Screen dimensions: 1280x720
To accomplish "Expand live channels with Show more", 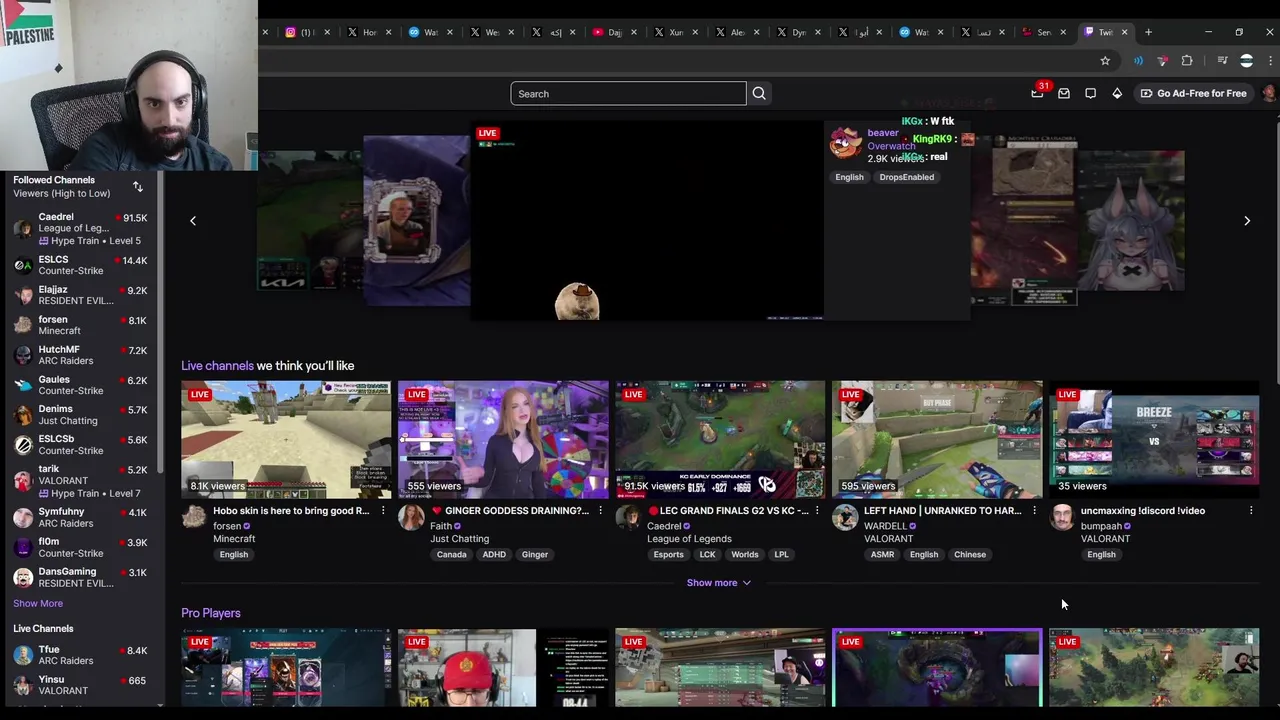I will 718,583.
